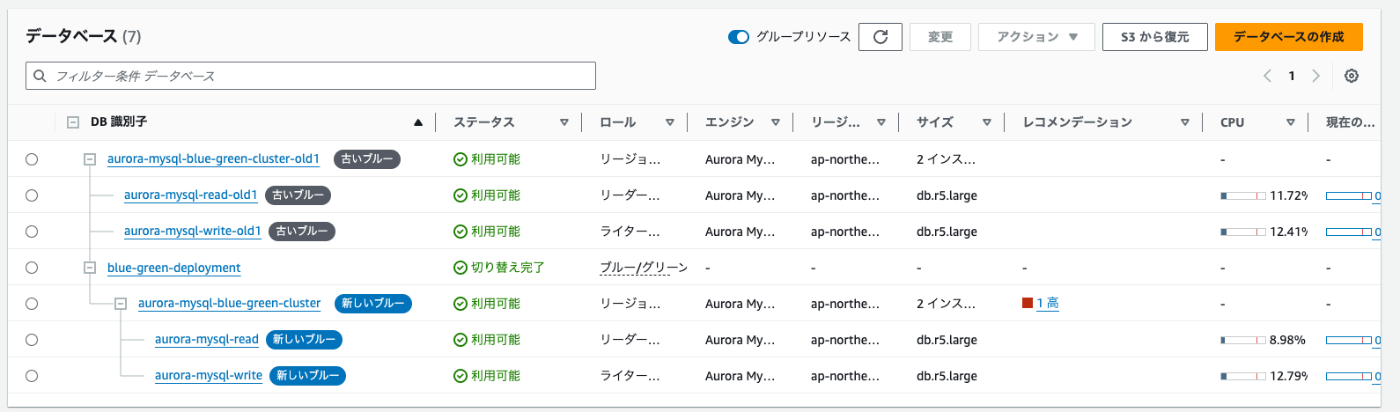Click green check icon in blue-green-deployment row
This screenshot has height=412, width=1400.
point(460,268)
